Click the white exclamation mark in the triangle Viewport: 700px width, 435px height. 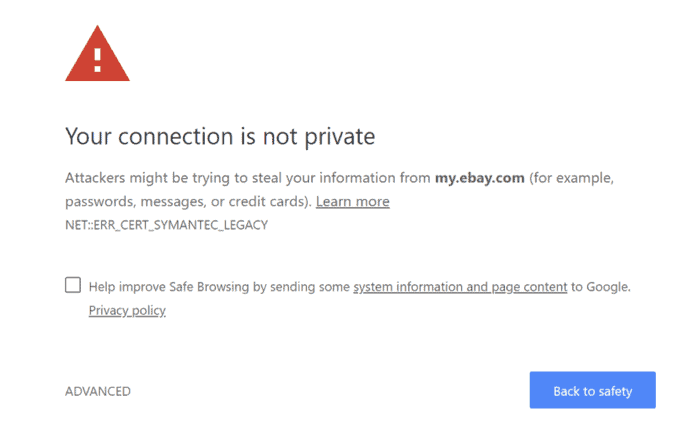point(97,59)
